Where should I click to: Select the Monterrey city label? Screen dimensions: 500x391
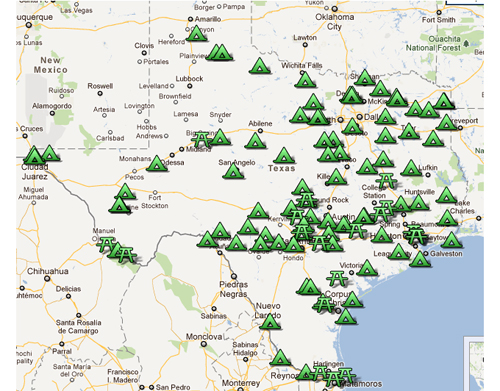click(x=241, y=383)
